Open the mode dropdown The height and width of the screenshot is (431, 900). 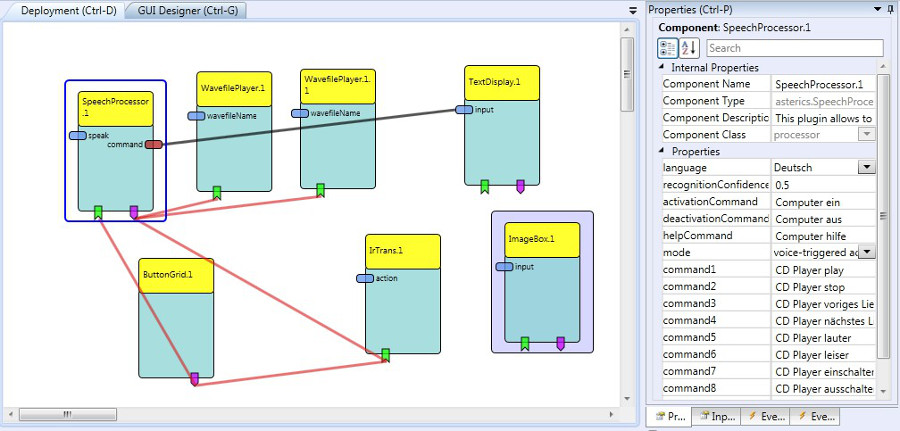pyautogui.click(x=866, y=253)
